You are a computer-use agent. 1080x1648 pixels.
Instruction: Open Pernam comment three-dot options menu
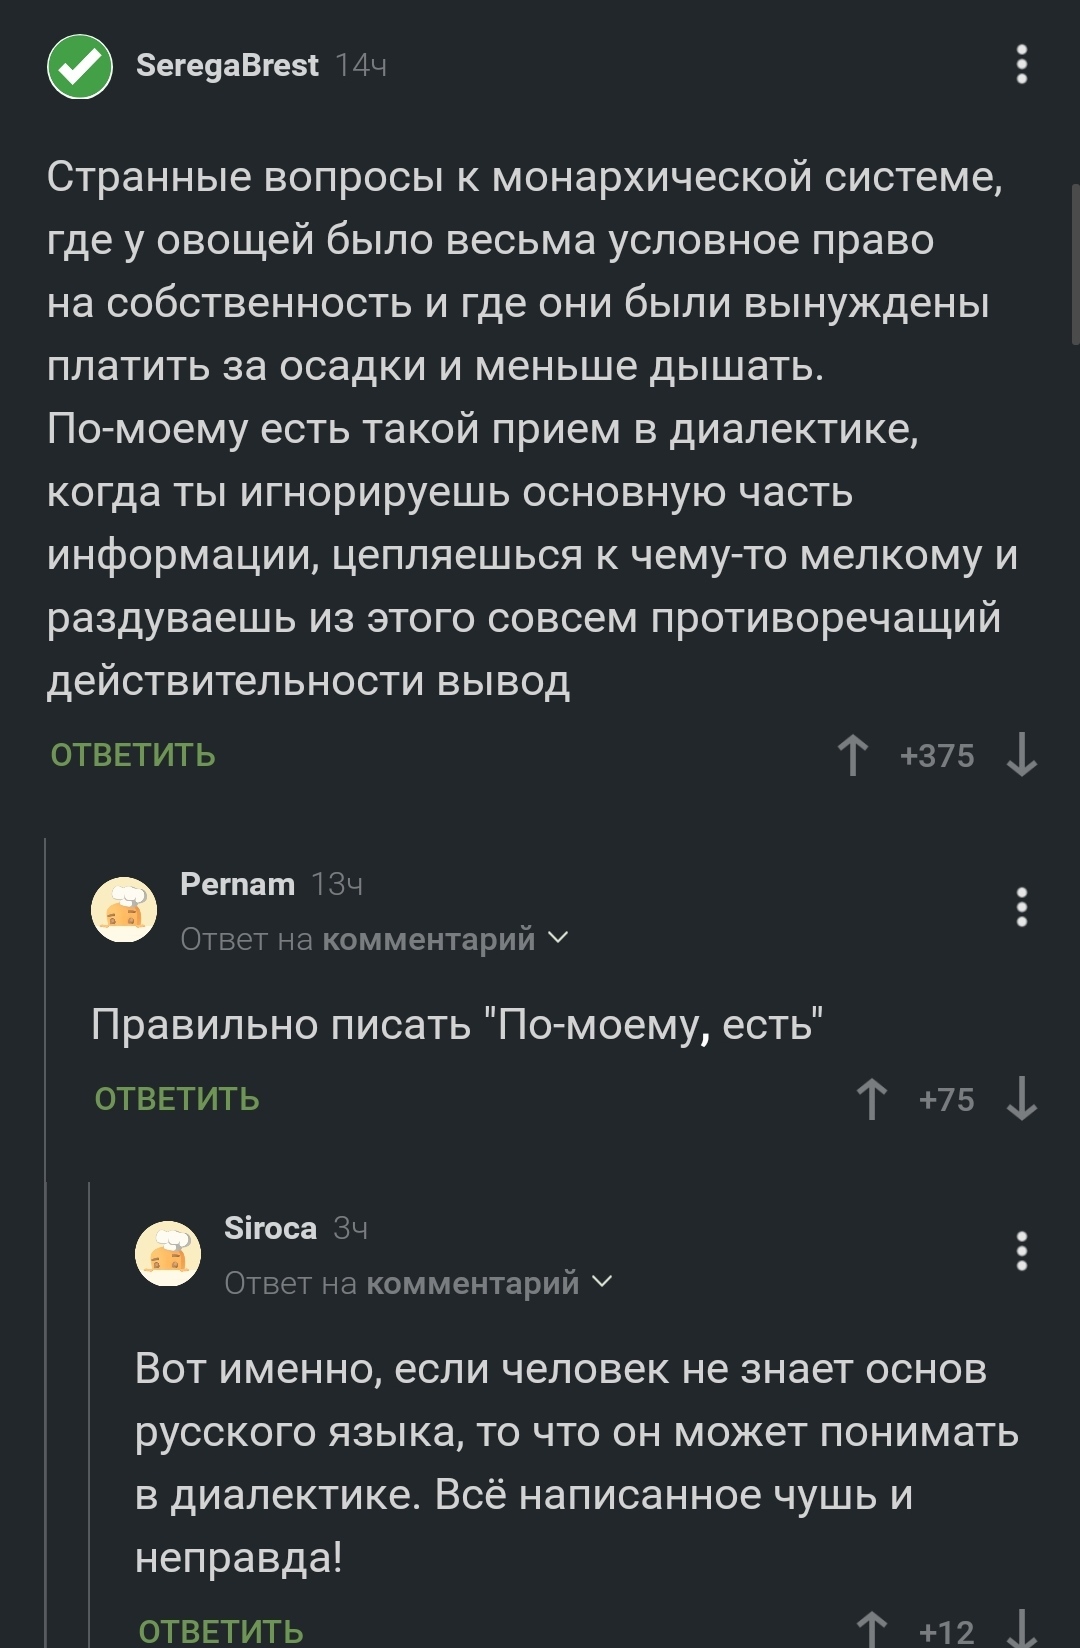[x=1021, y=908]
